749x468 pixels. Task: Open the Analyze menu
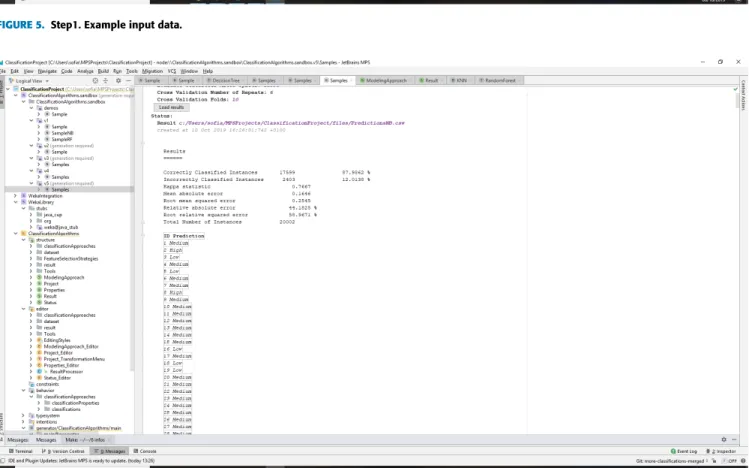(x=85, y=71)
